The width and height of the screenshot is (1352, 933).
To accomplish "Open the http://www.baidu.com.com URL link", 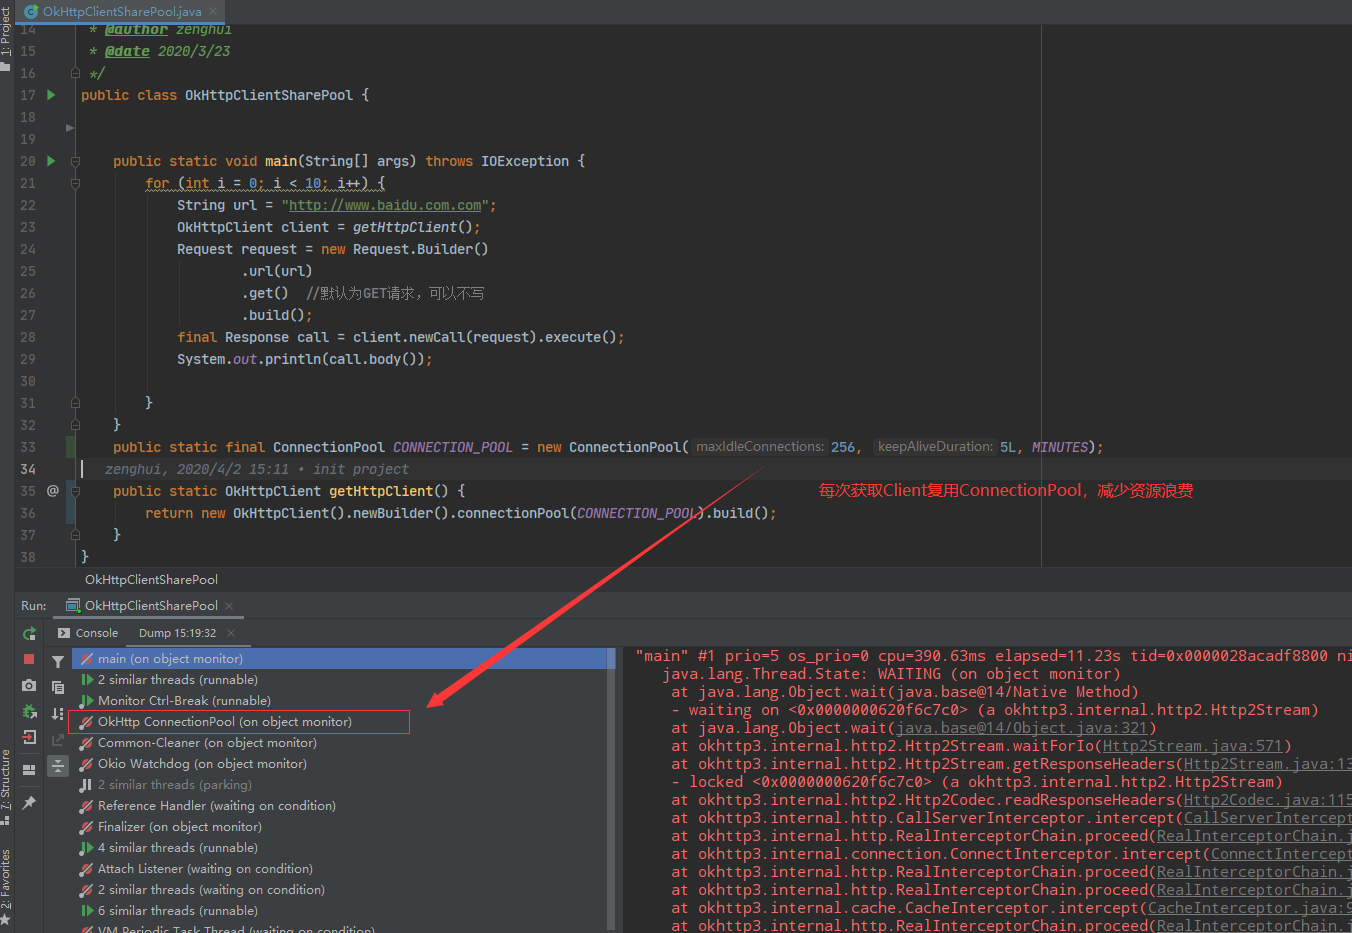I will (385, 205).
